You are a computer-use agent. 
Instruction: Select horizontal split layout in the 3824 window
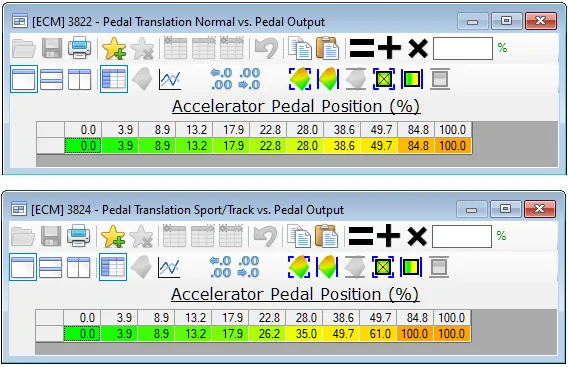[x=50, y=267]
